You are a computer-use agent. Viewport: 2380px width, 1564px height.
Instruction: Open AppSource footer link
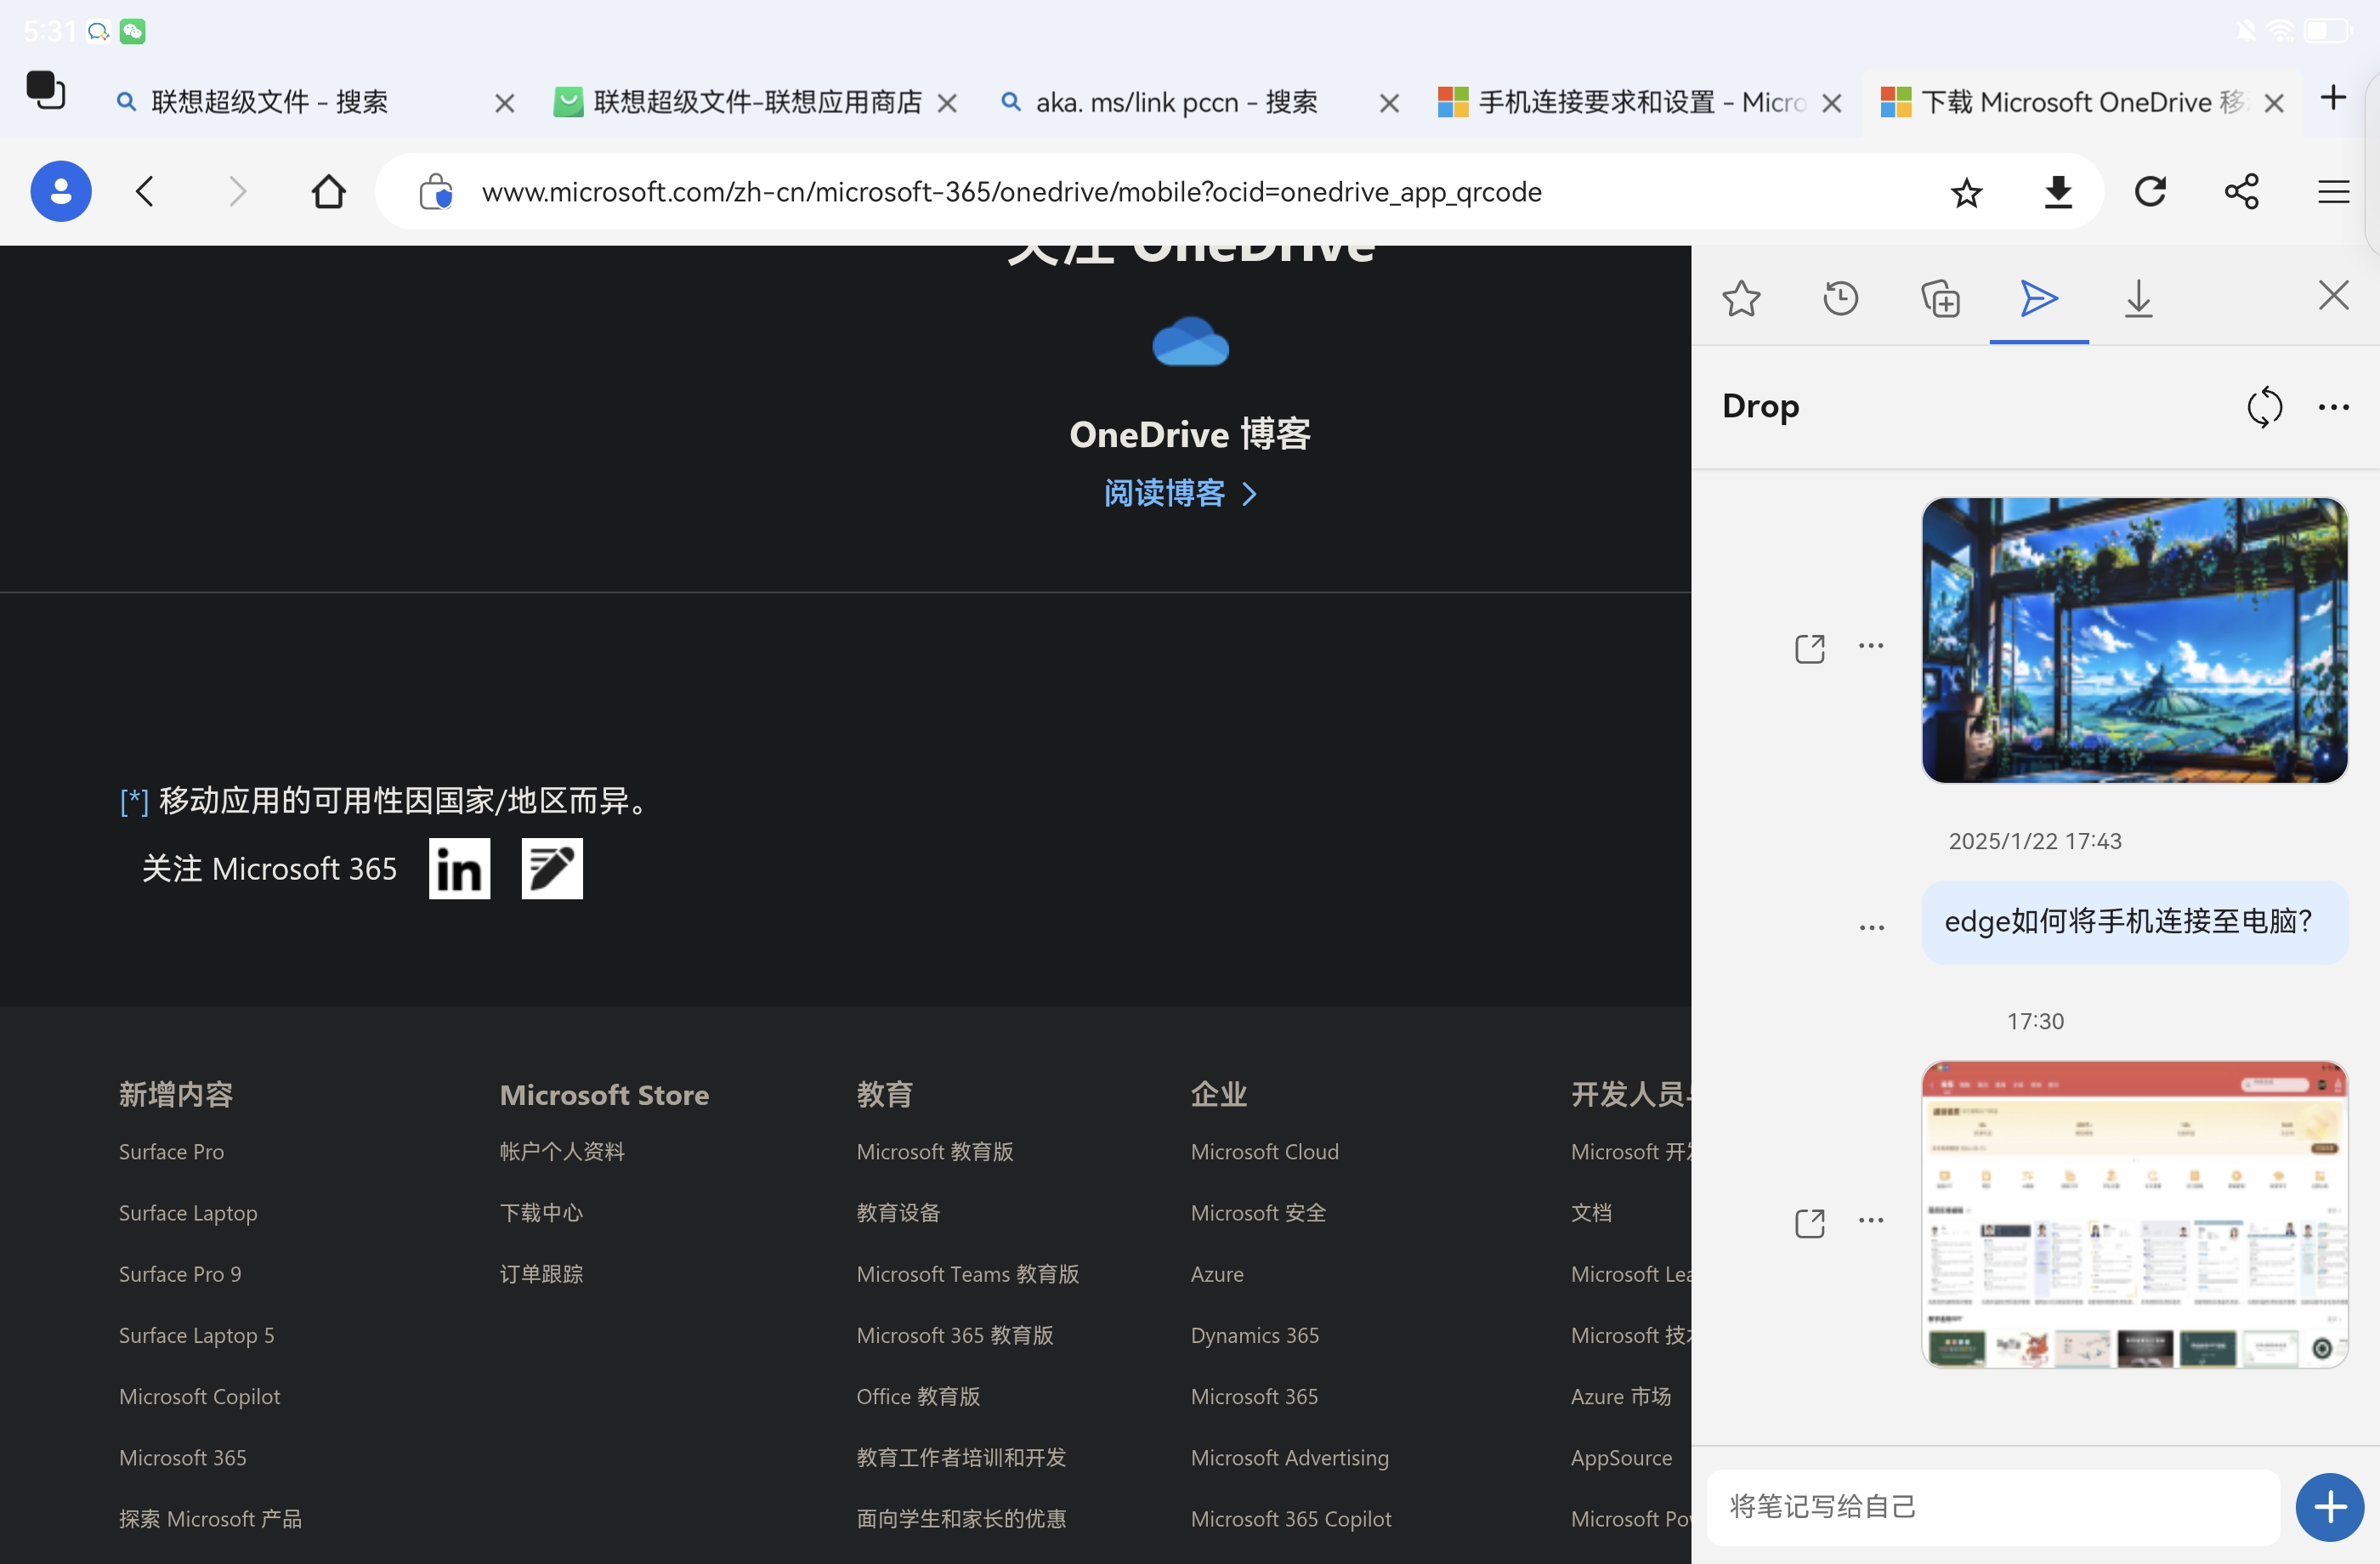pyautogui.click(x=1620, y=1457)
